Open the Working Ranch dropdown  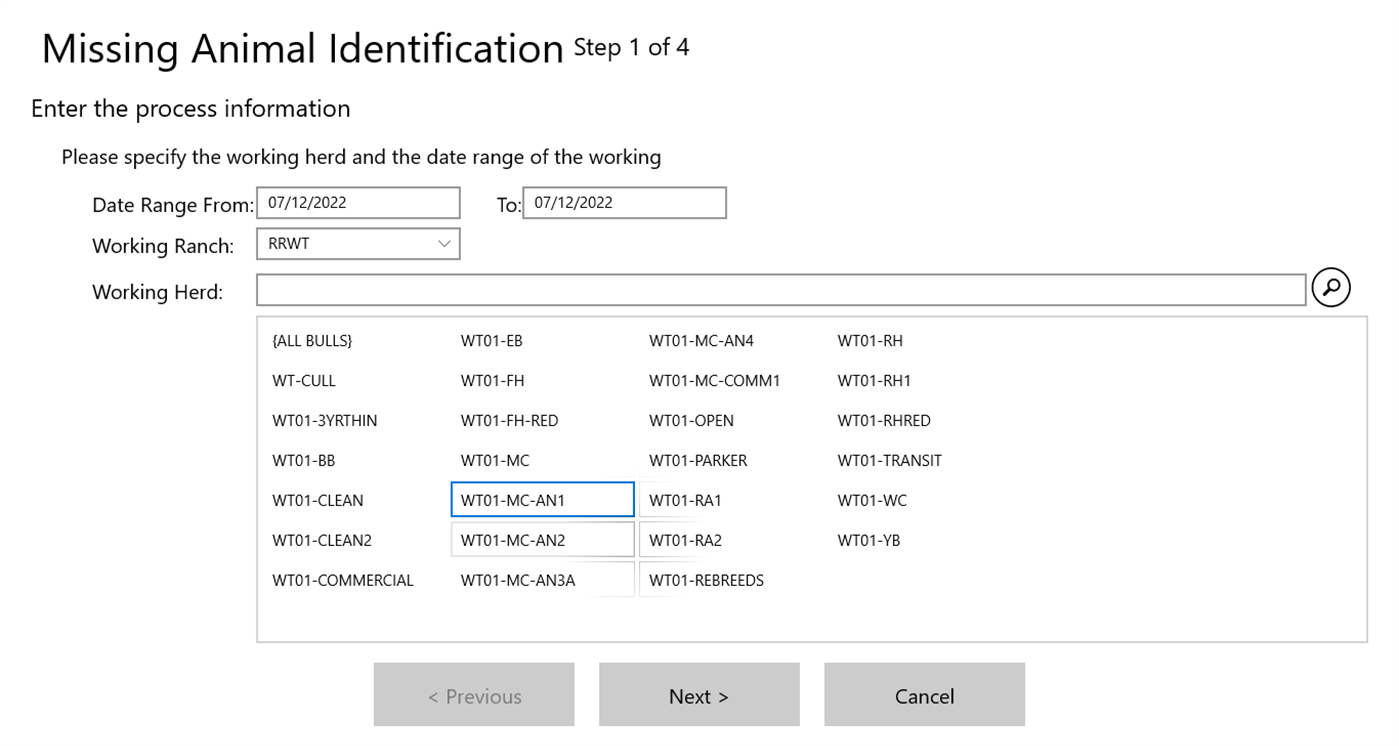357,244
